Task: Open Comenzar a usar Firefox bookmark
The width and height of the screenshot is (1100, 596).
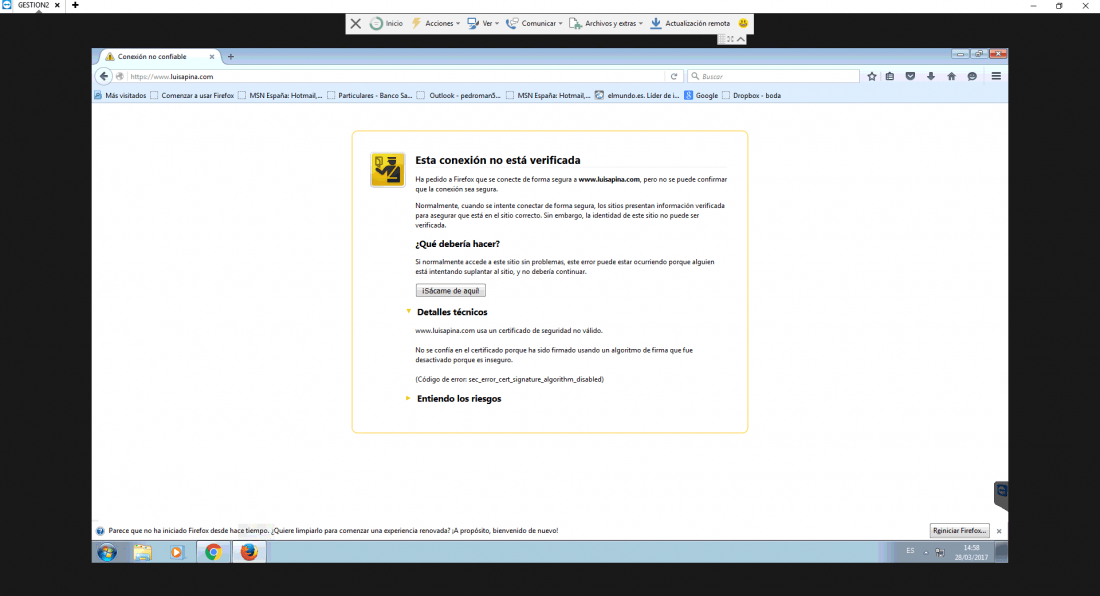Action: pos(192,95)
